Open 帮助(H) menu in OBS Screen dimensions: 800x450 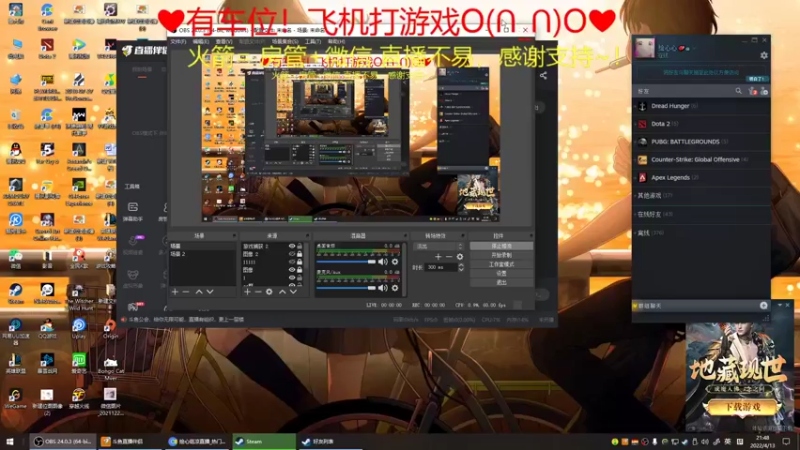pos(336,41)
